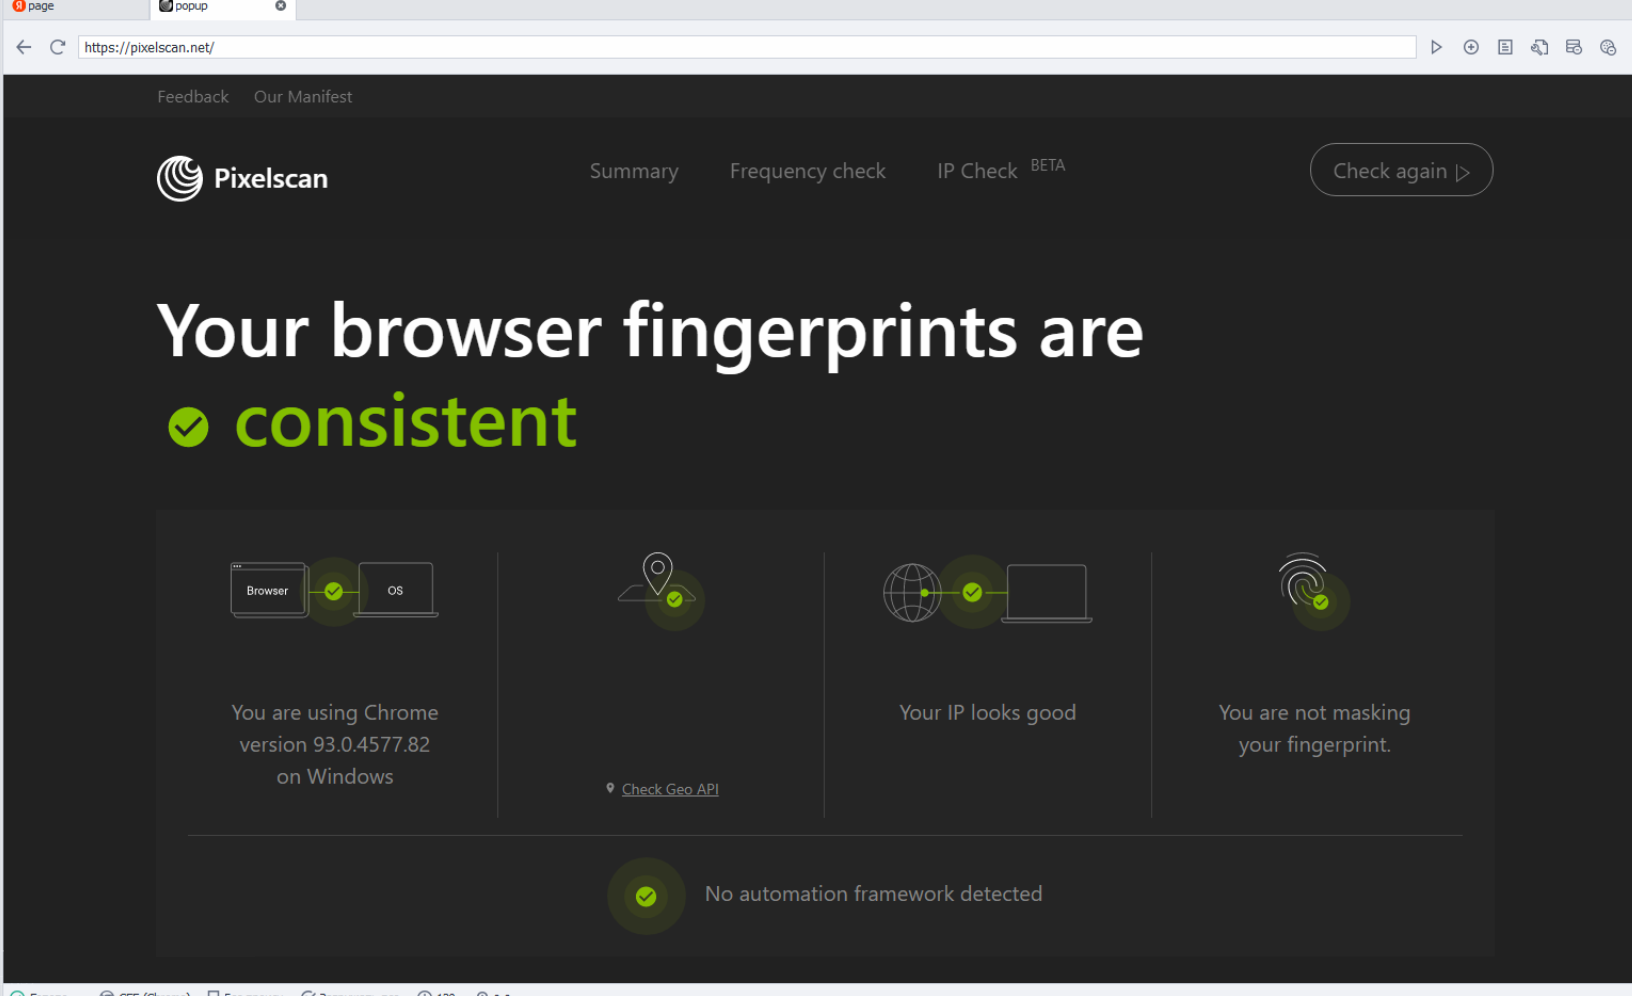Open the Frequency check section
Viewport: 1632px width, 996px height.
(x=808, y=171)
